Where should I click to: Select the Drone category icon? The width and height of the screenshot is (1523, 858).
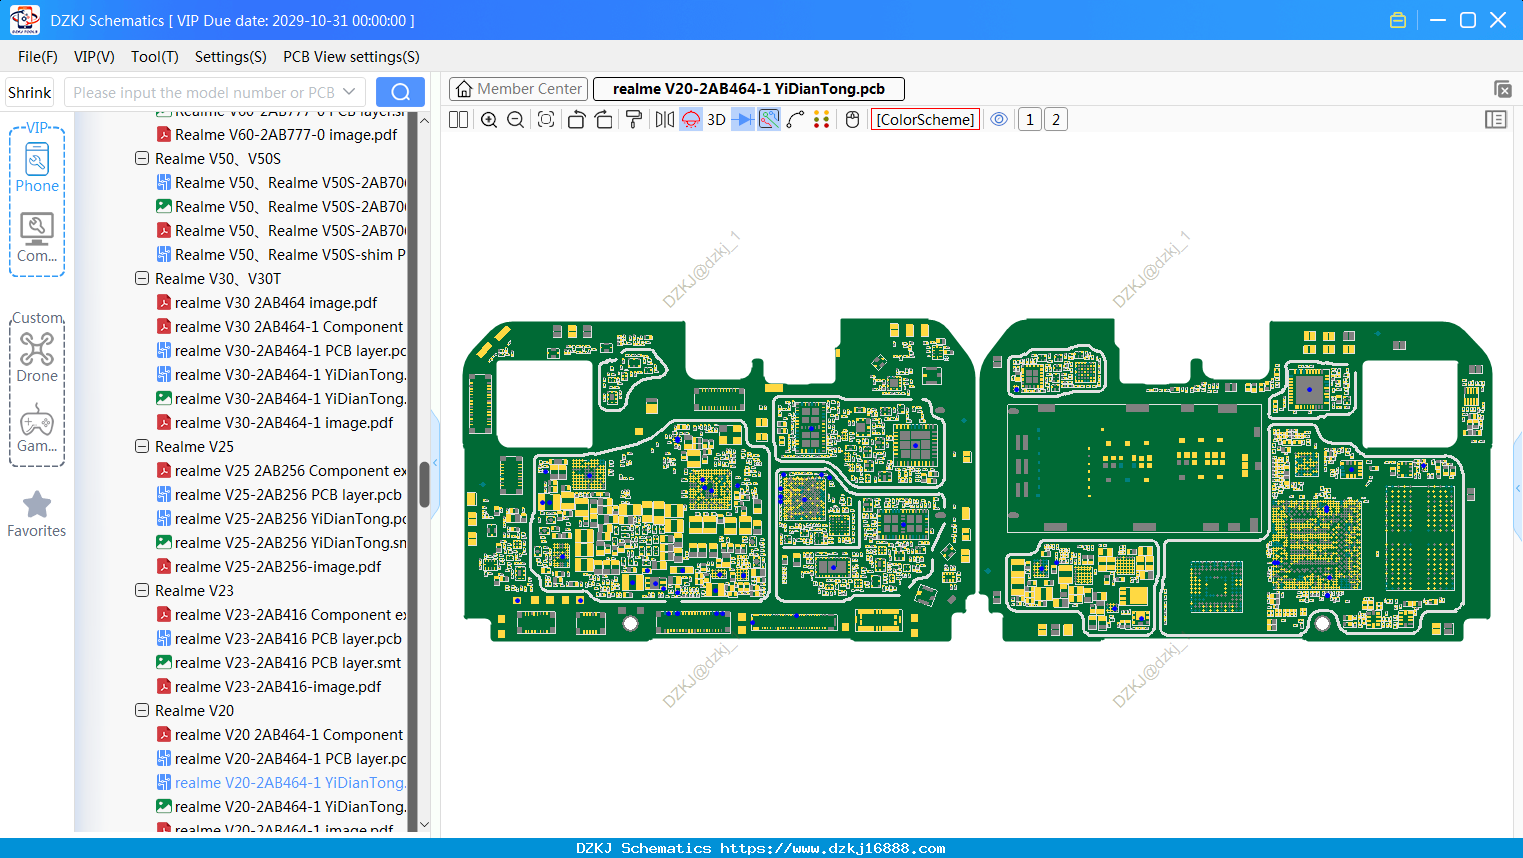[37, 357]
